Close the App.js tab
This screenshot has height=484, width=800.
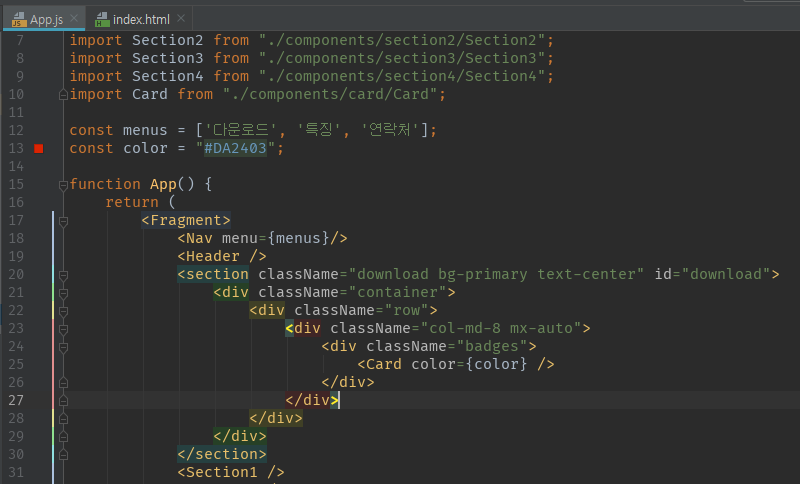coord(74,18)
